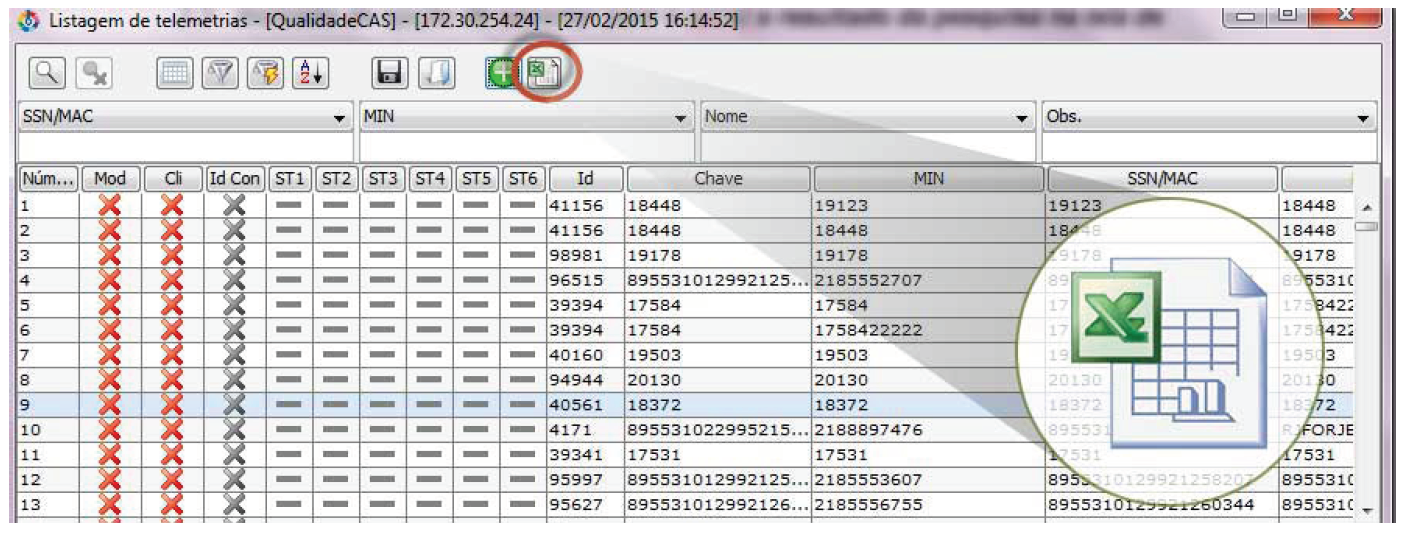
Task: Click the table scrollbar down arrow
Action: click(x=1366, y=511)
